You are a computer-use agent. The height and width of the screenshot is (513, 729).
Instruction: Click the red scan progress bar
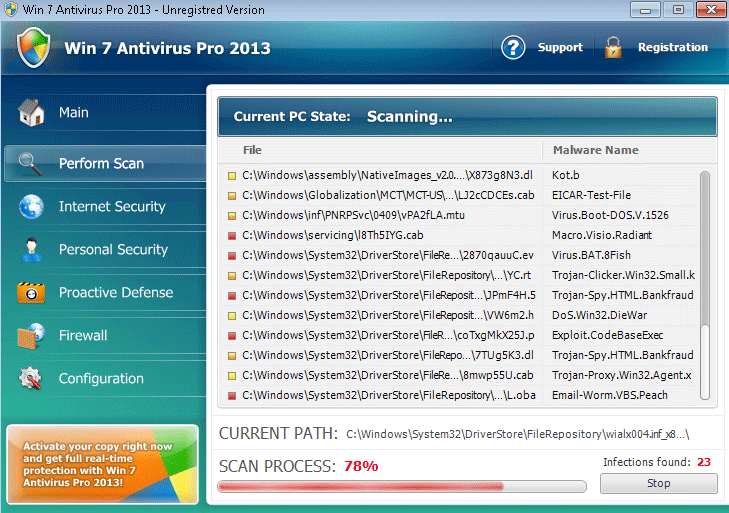(402, 487)
